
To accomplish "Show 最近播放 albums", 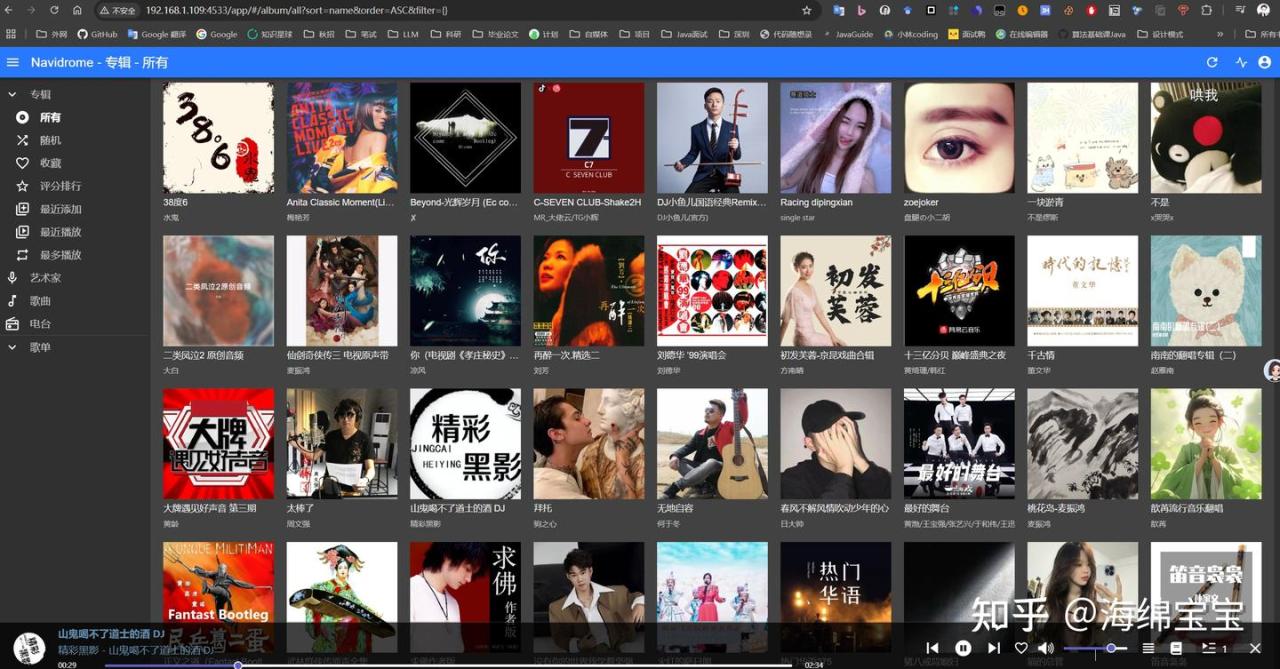I will [75, 232].
